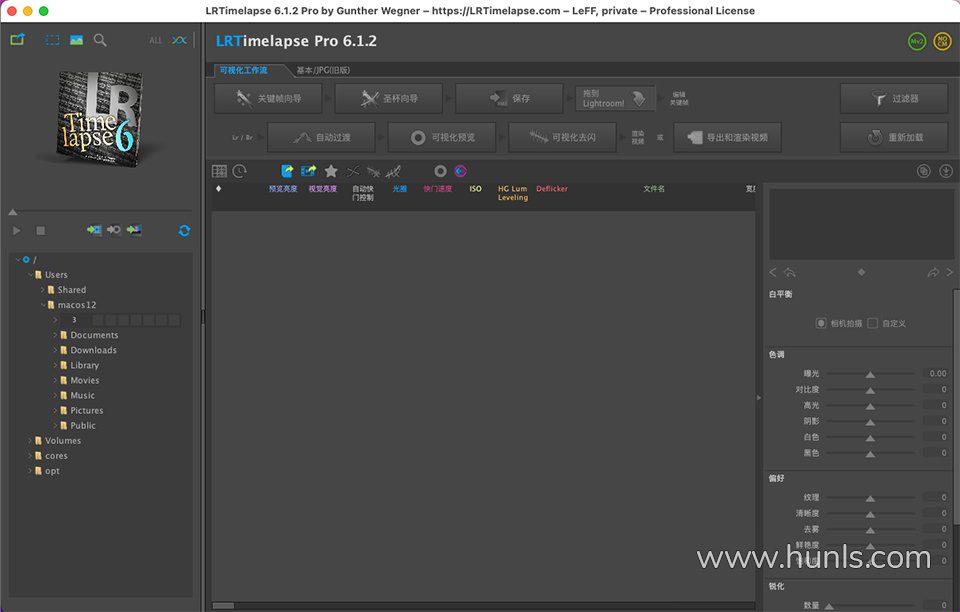Screen dimensions: 960x612
Task: Expand the Documents folder
Action: pyautogui.click(x=55, y=335)
